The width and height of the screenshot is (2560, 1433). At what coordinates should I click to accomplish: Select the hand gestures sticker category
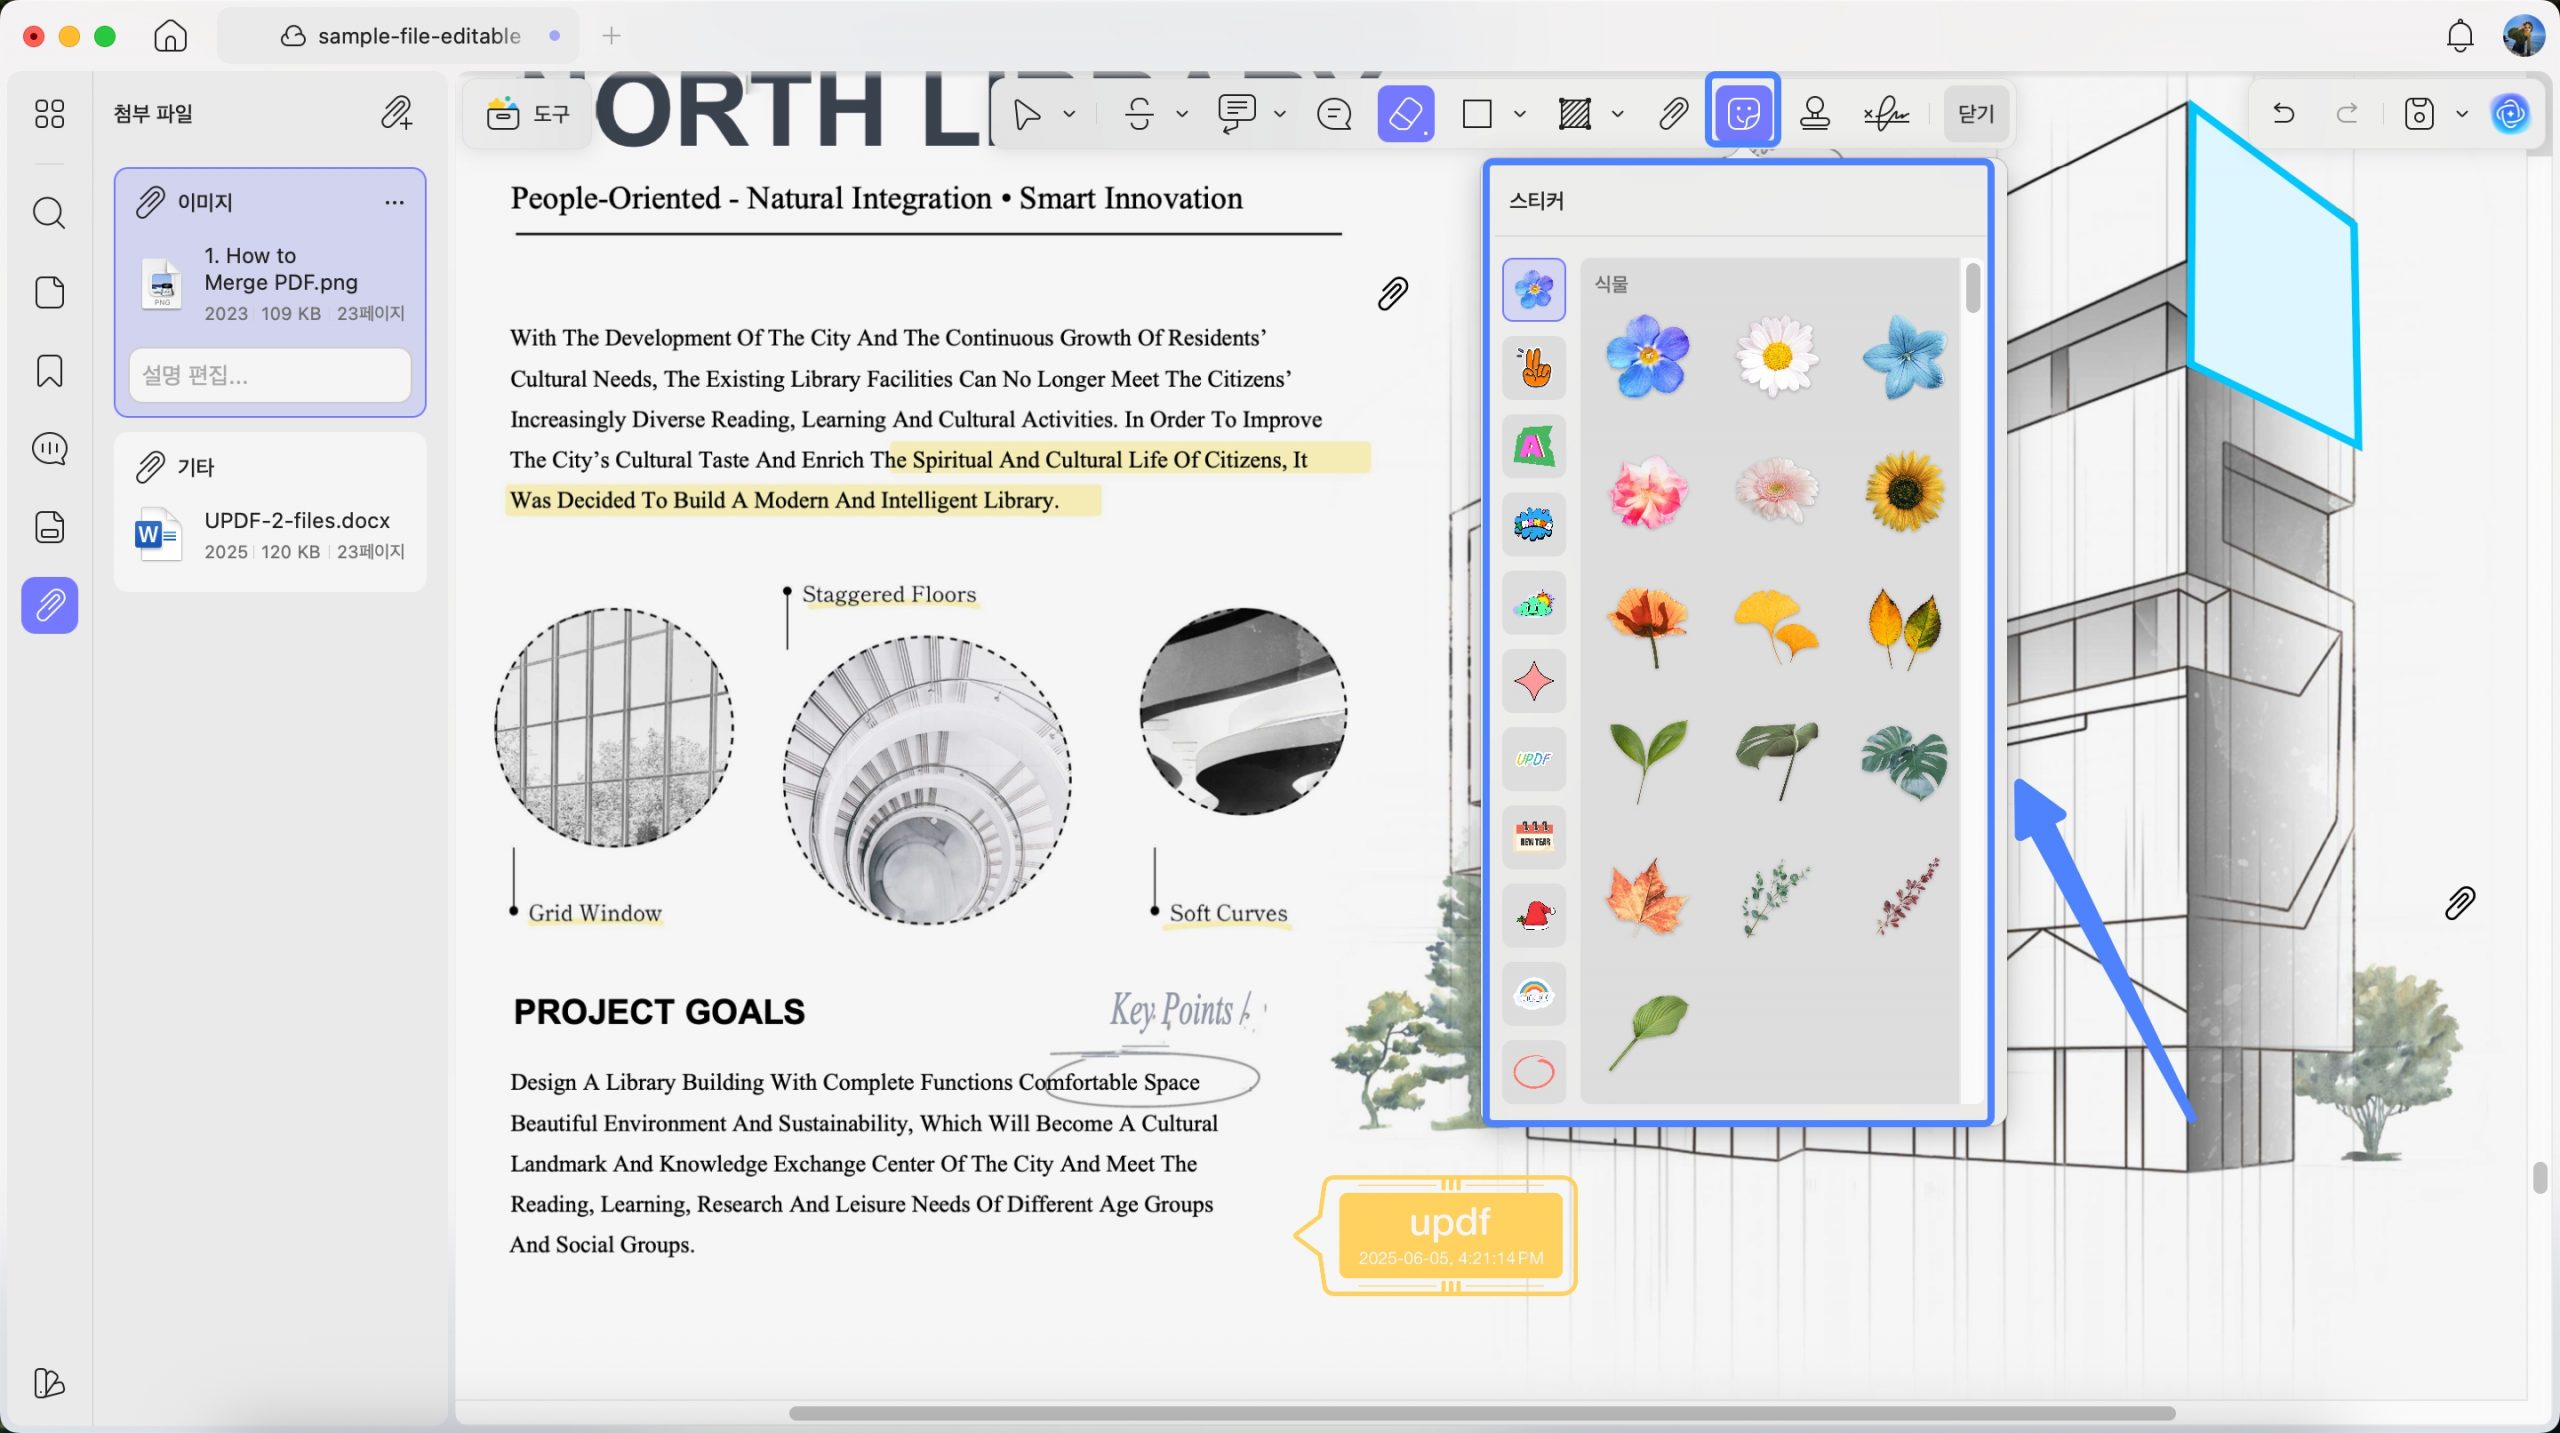1534,367
